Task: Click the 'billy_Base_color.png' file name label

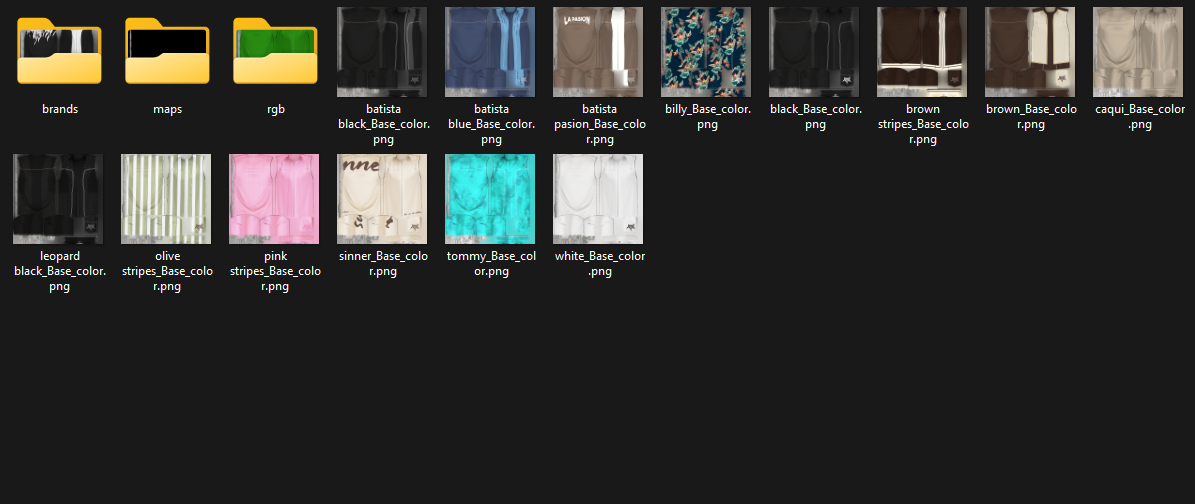Action: 706,117
